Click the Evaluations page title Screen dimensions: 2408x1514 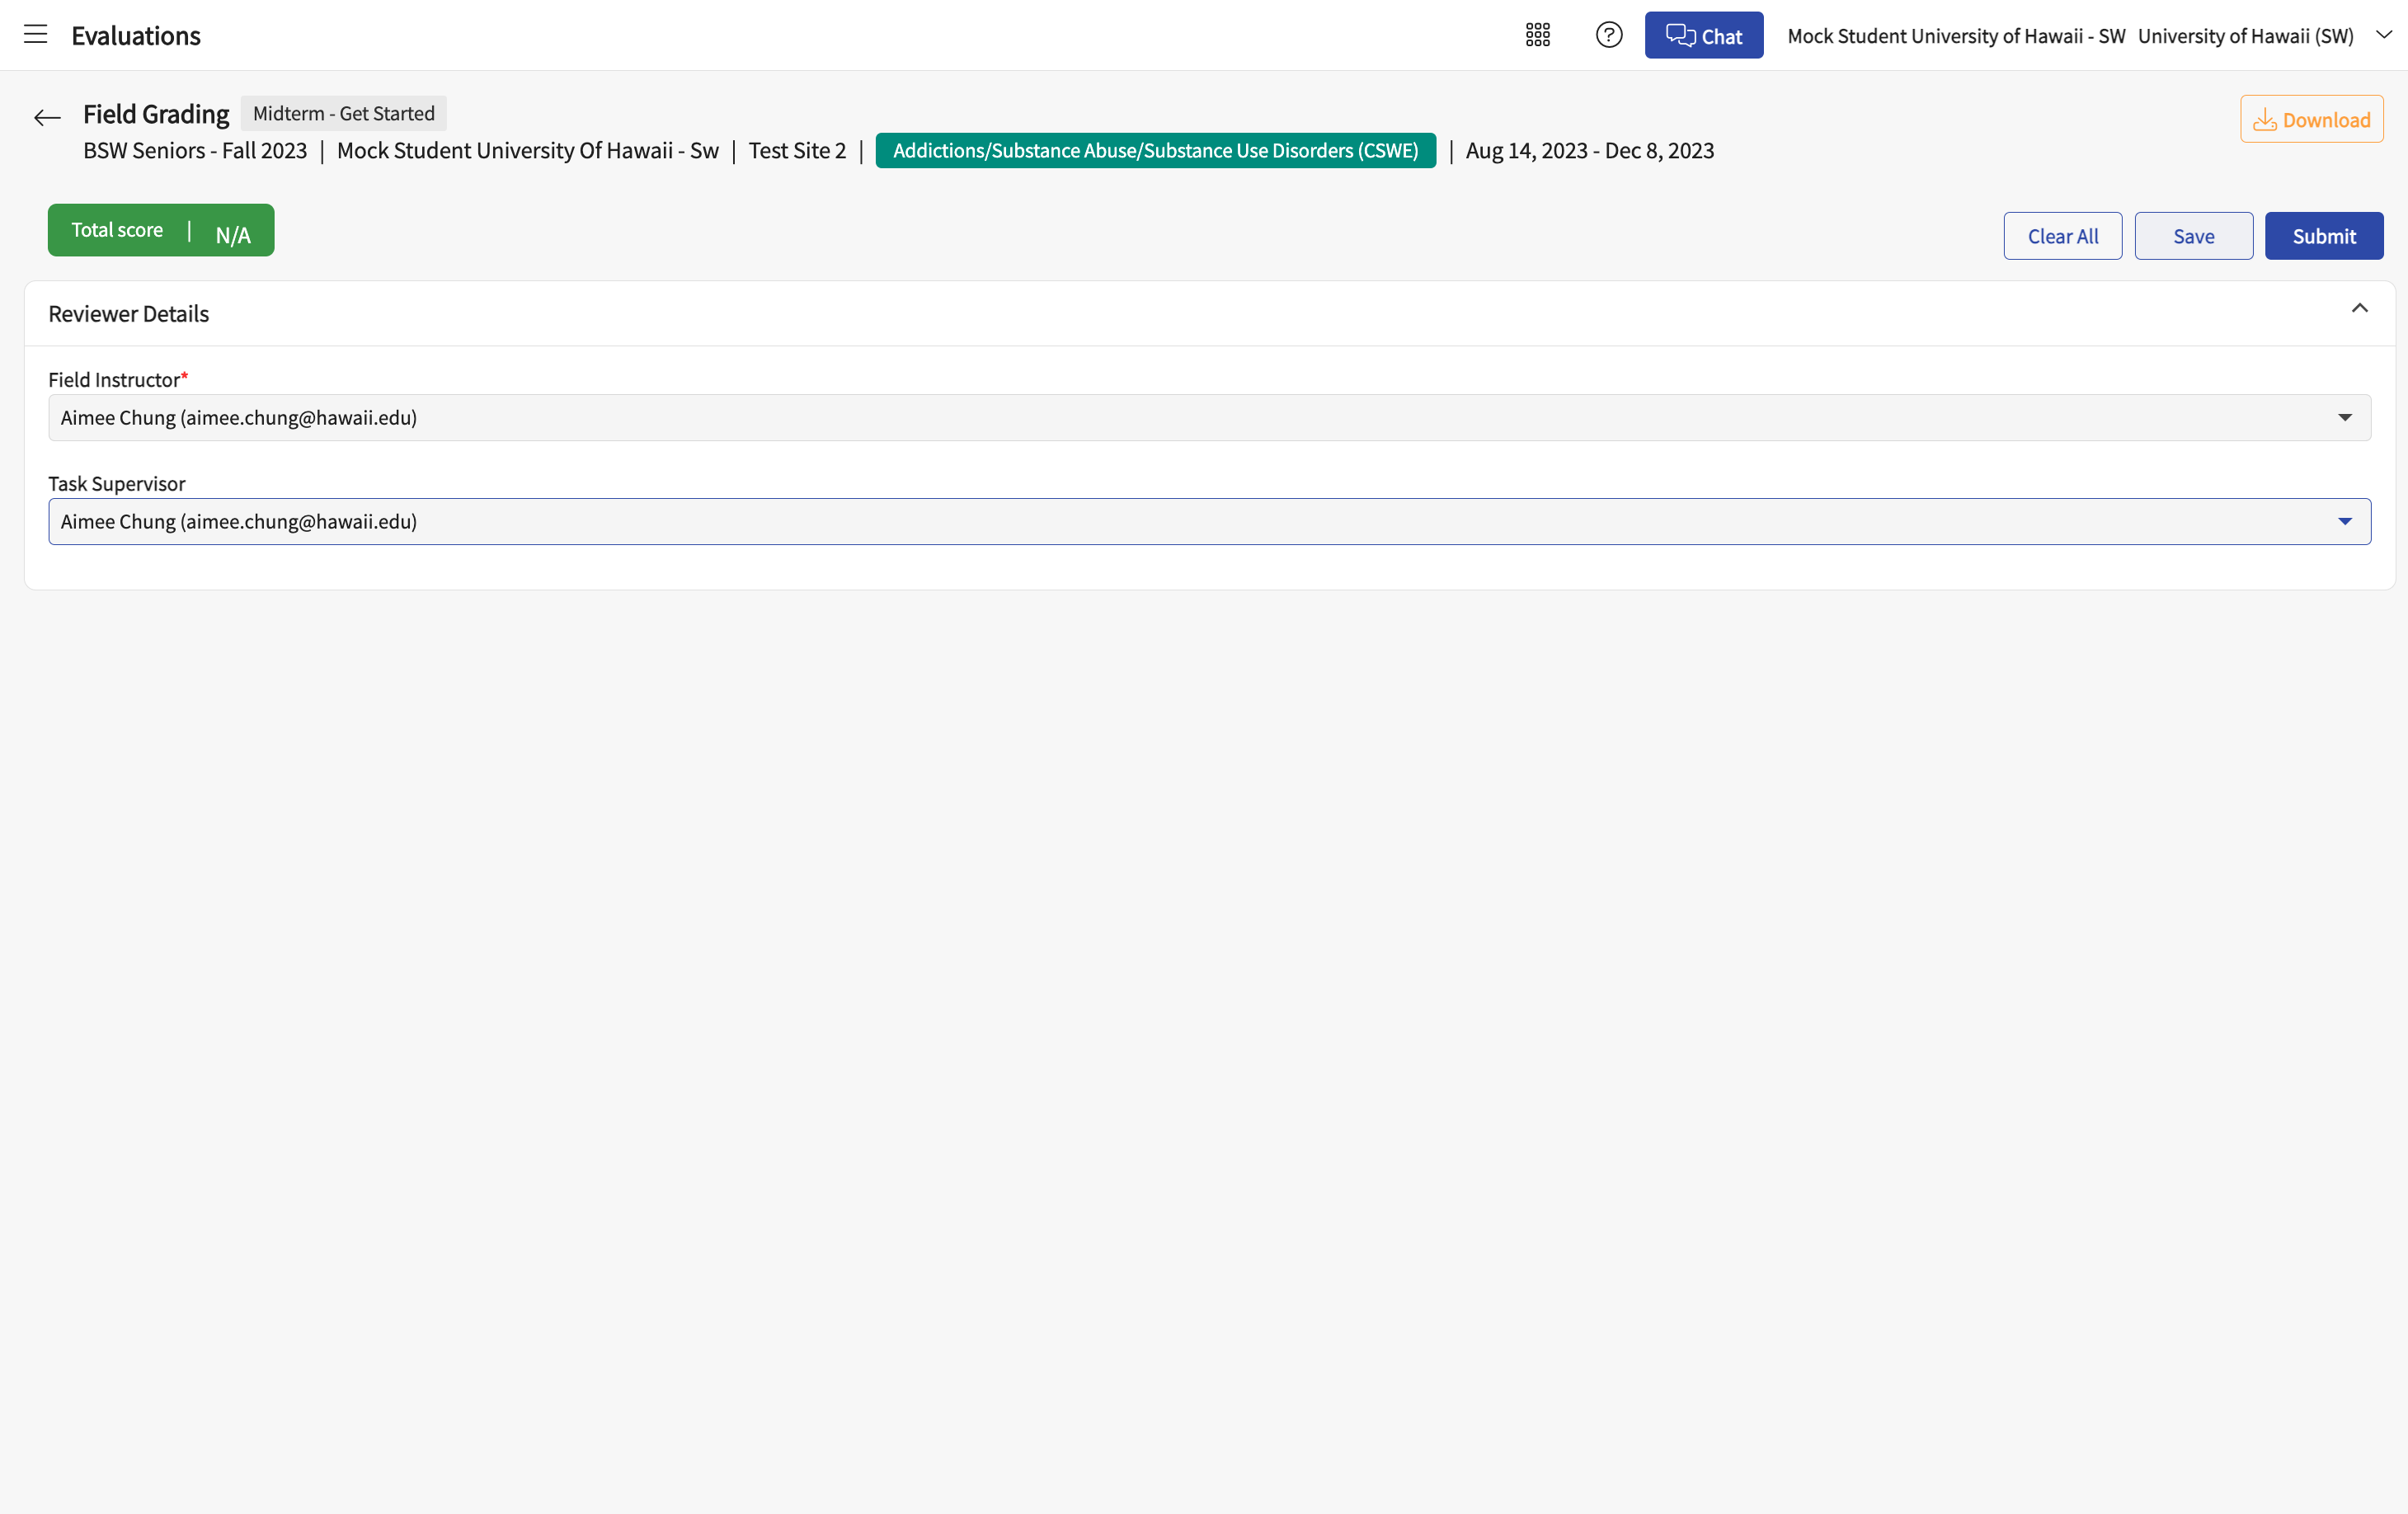coord(136,36)
